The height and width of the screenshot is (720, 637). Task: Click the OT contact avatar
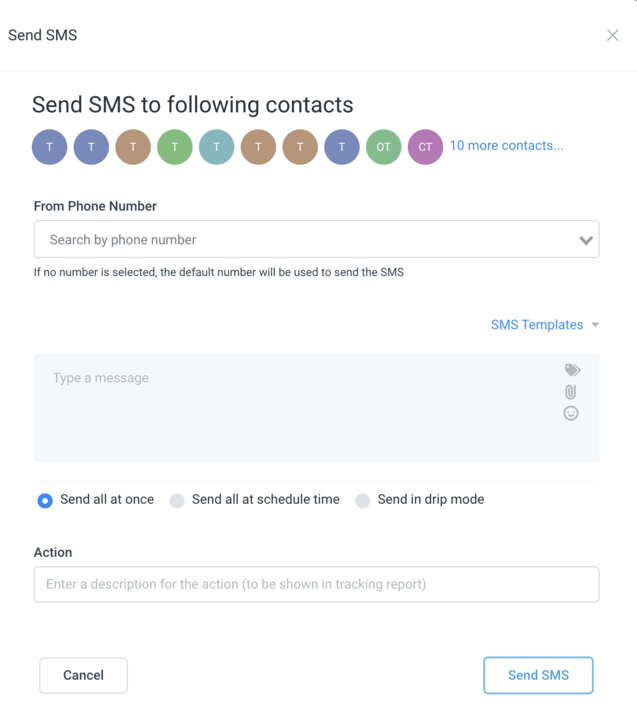point(383,147)
